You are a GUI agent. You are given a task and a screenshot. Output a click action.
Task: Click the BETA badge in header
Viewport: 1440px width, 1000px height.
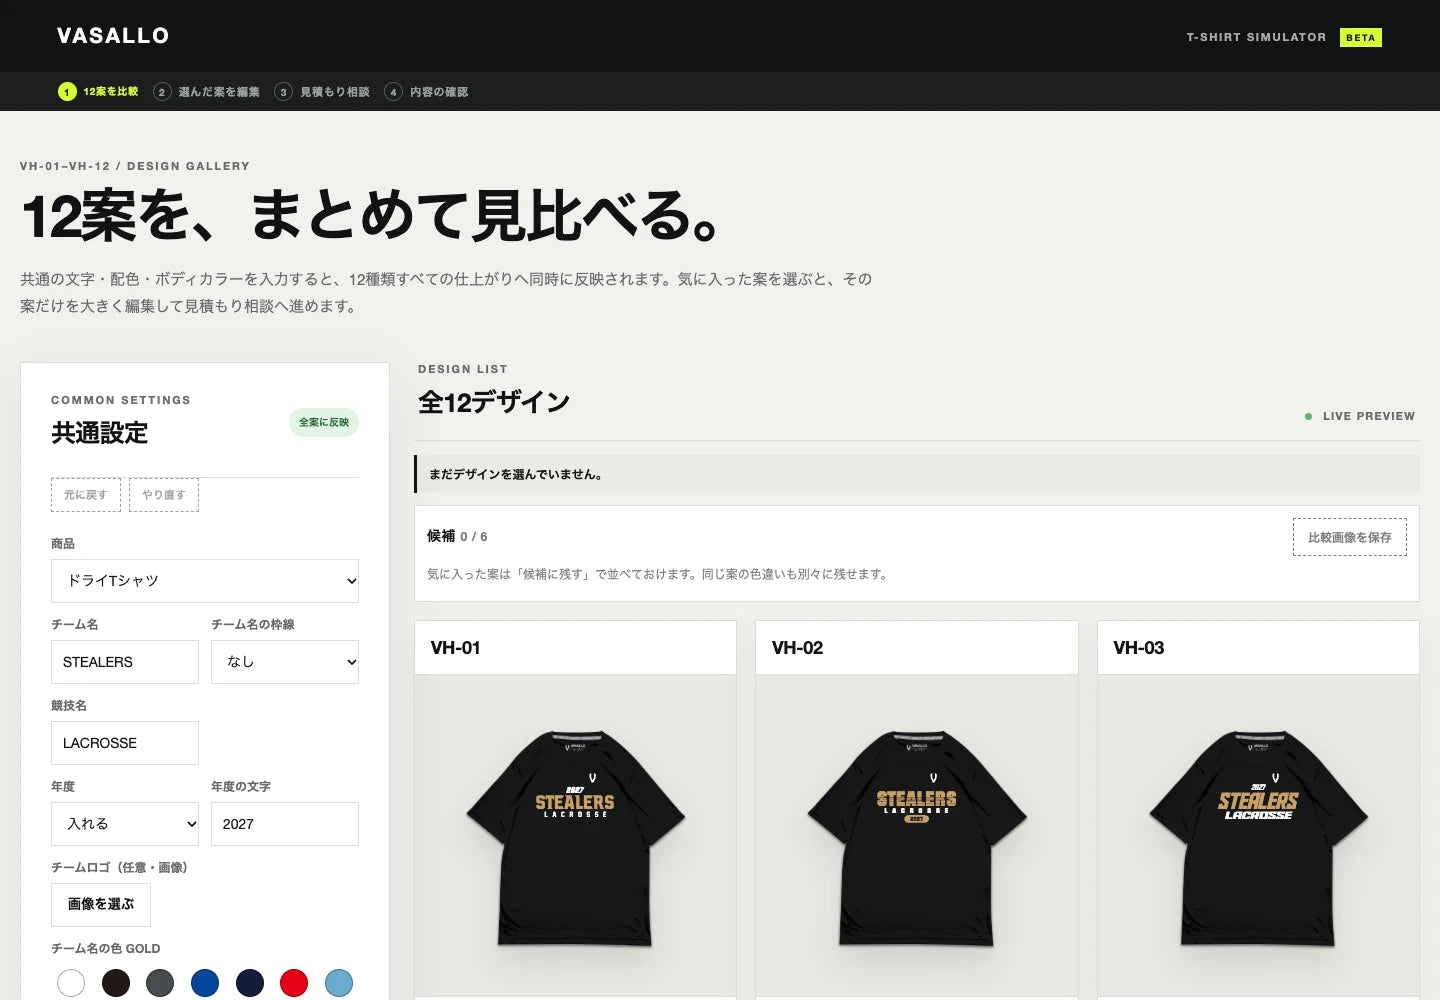[1360, 37]
